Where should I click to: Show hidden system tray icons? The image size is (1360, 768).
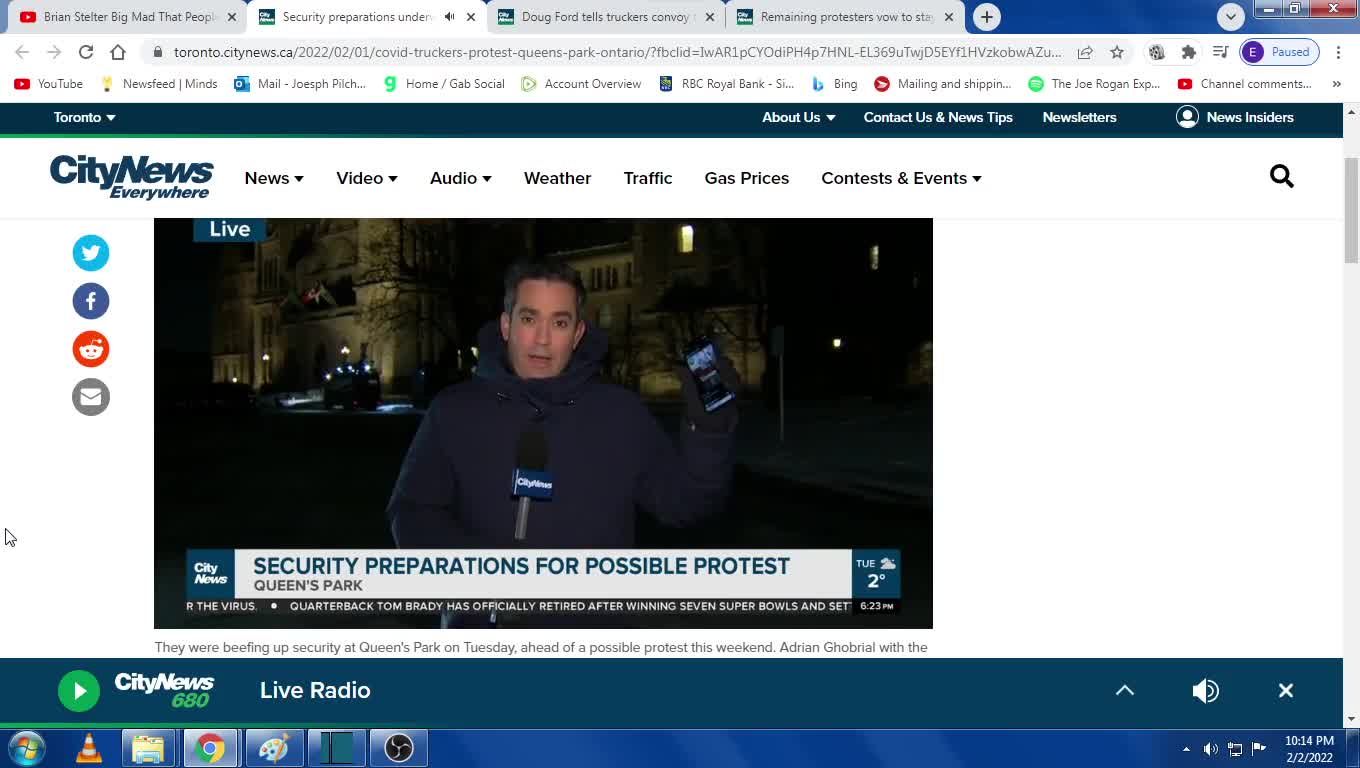pos(1186,749)
